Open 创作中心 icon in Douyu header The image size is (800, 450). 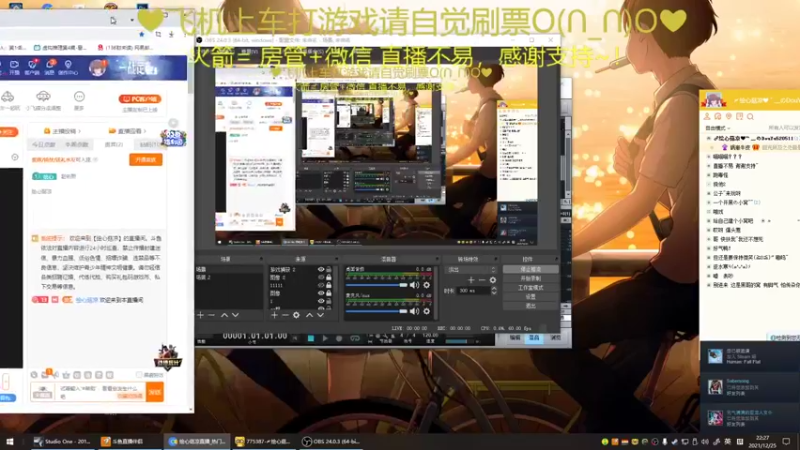(x=68, y=67)
